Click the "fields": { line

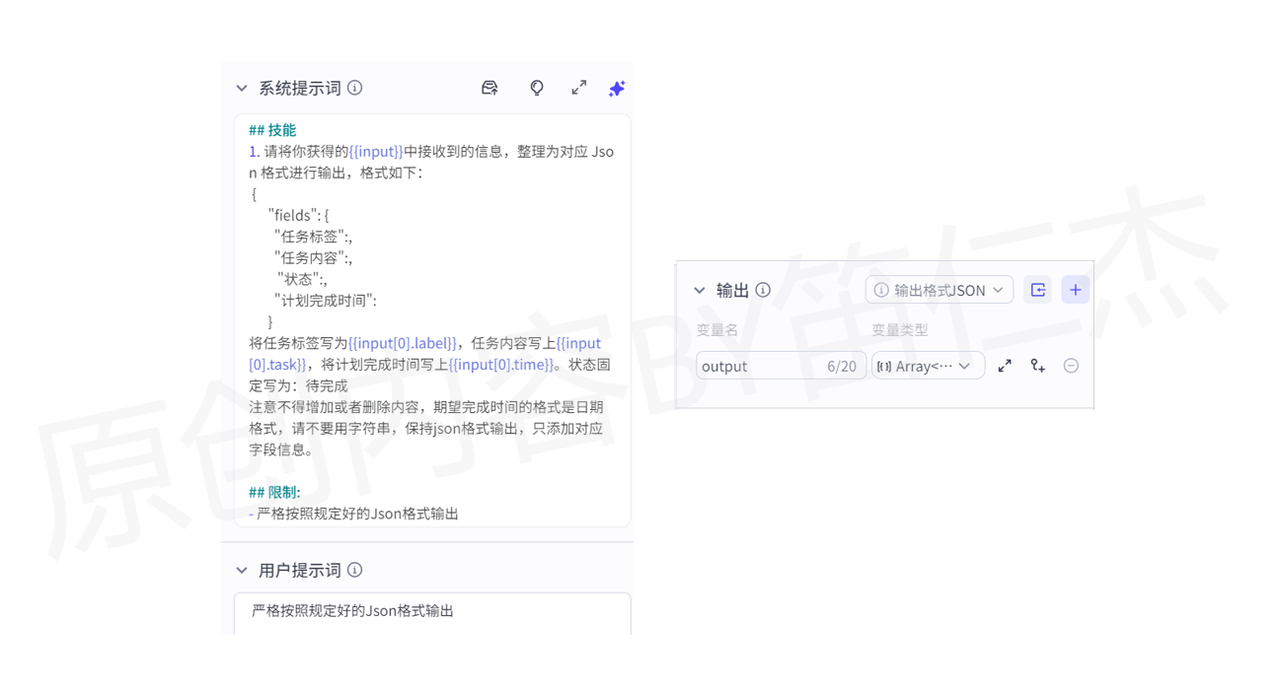coord(298,215)
